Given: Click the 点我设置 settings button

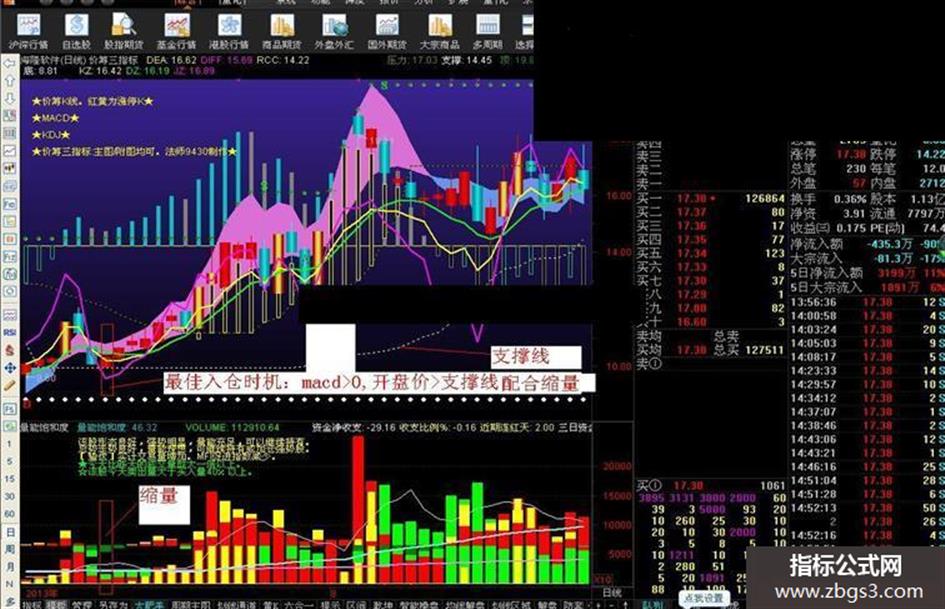Looking at the screenshot, I should point(703,599).
